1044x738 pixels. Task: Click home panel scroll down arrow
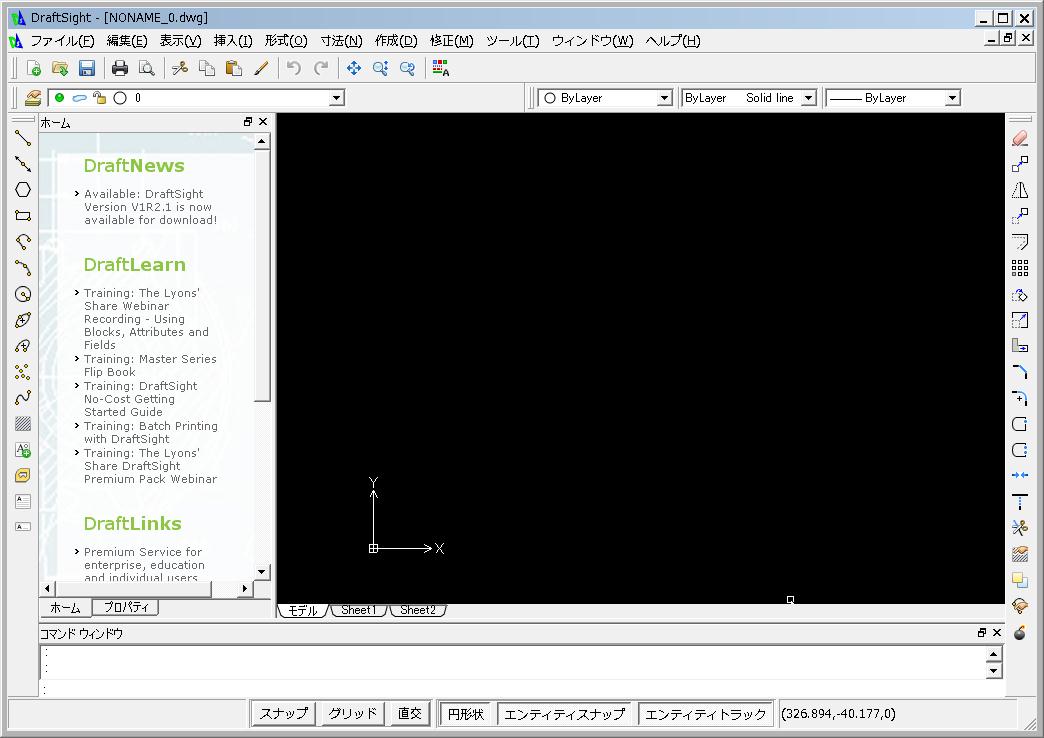pyautogui.click(x=262, y=571)
